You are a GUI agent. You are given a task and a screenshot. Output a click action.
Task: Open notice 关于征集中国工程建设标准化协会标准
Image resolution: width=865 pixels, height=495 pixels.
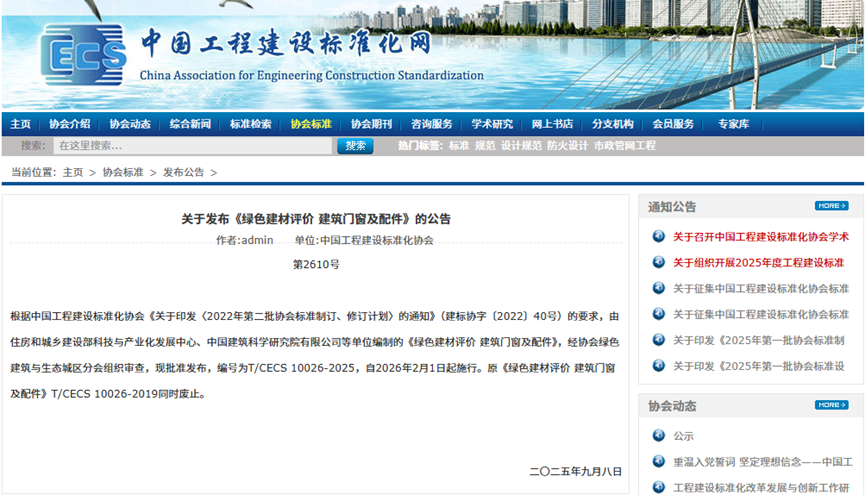click(x=760, y=289)
